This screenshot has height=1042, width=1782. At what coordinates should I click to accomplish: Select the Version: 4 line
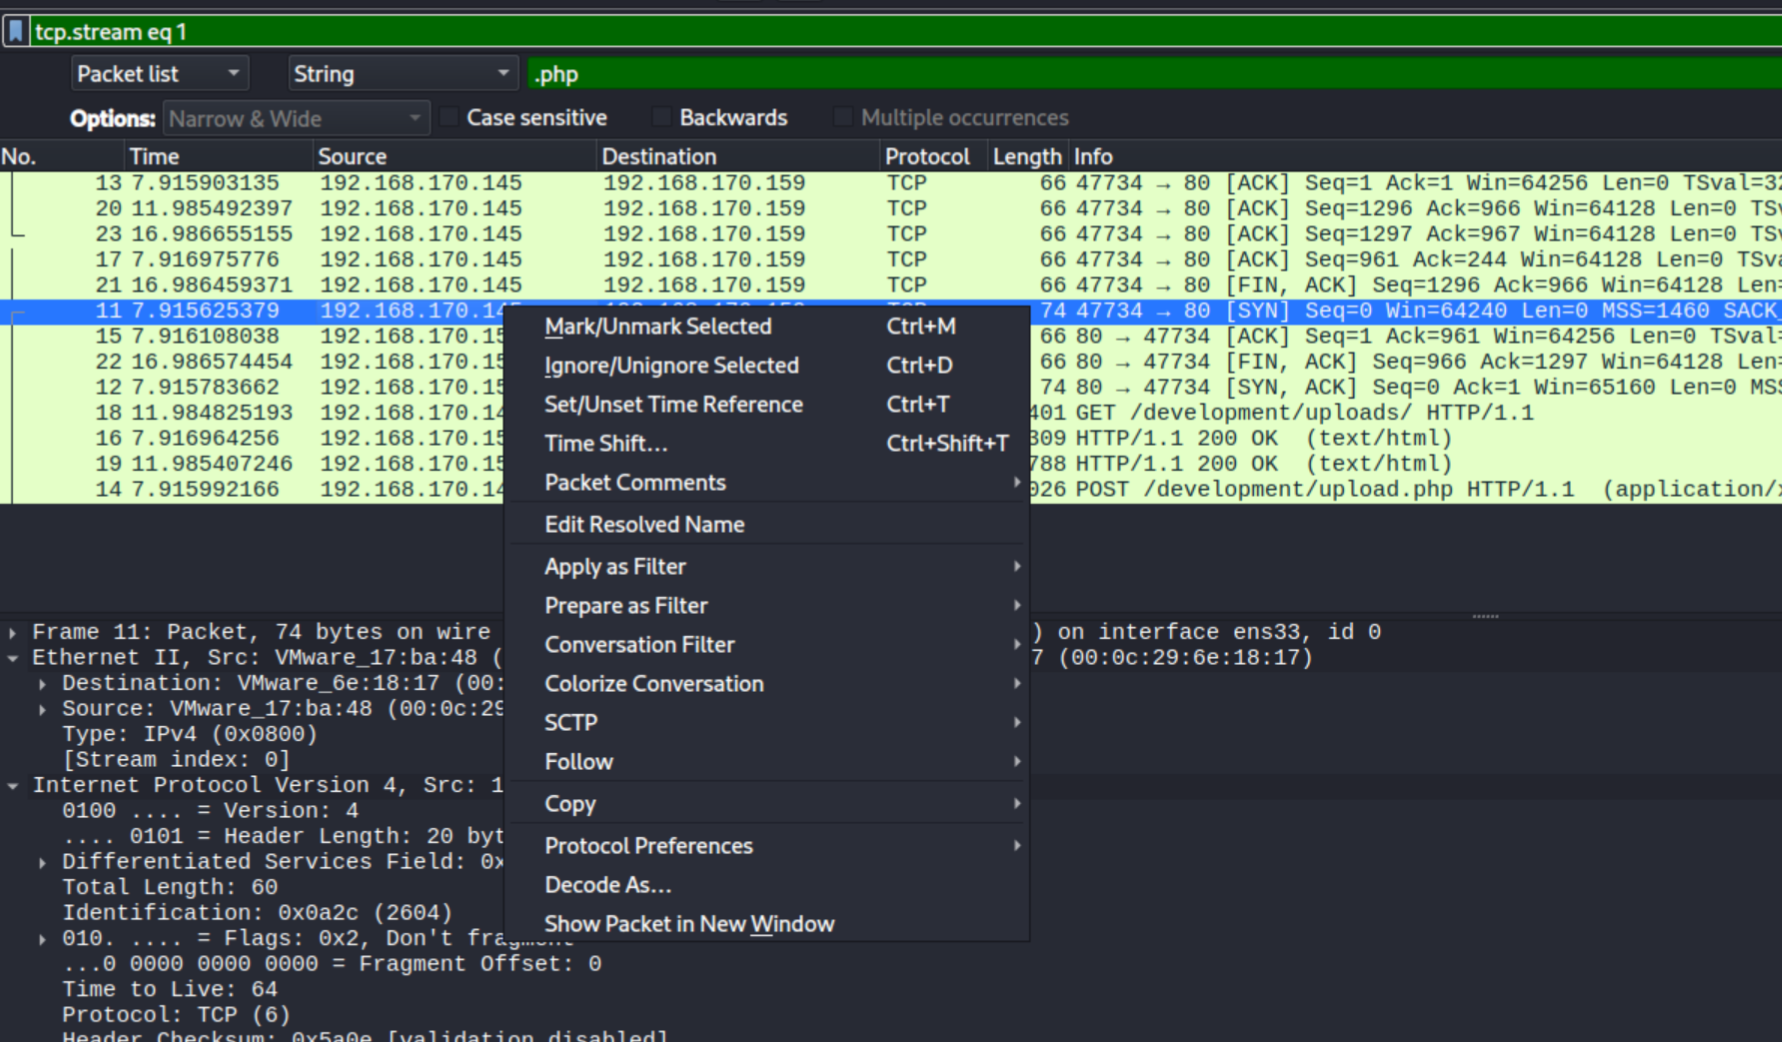tap(210, 811)
